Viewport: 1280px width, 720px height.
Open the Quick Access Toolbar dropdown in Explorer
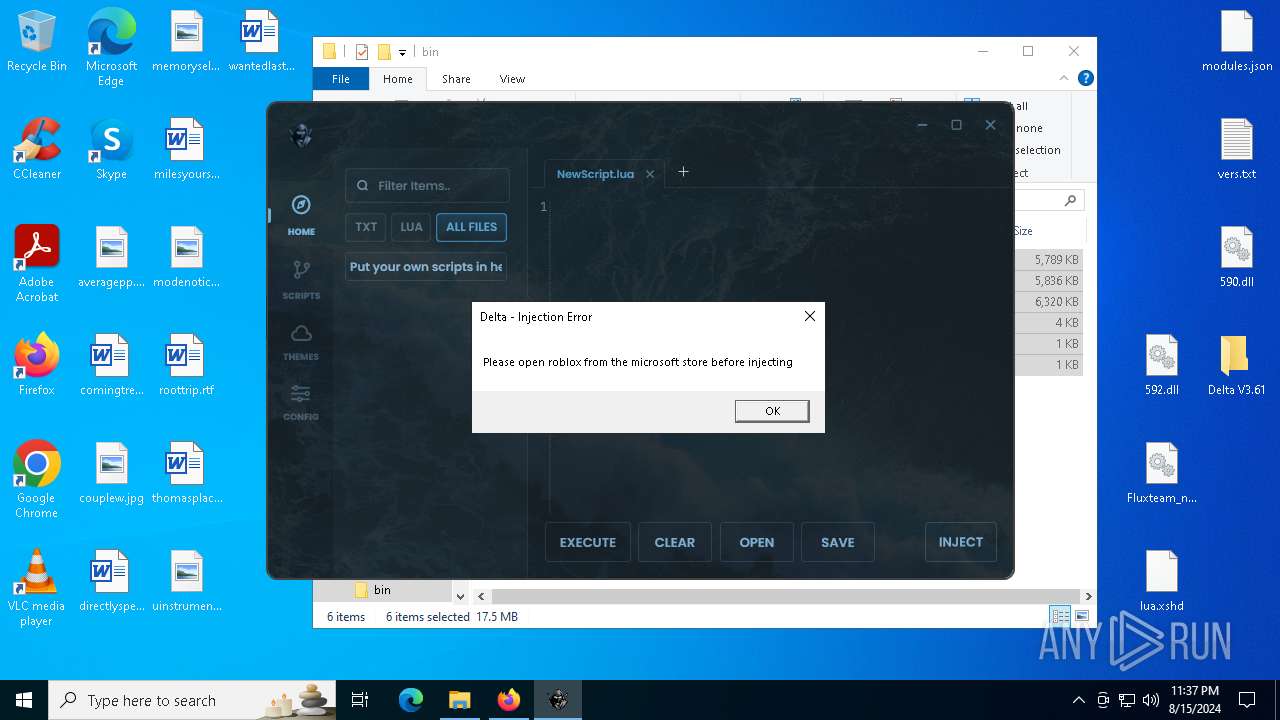coord(402,52)
